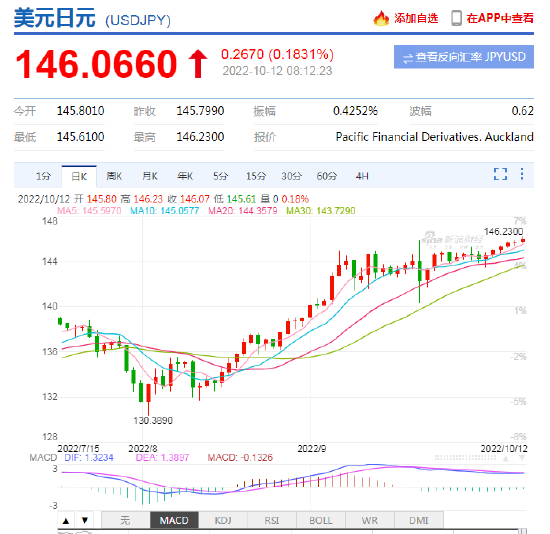
Task: Click the MA30: 143.7290 legend label
Action: pyautogui.click(x=321, y=211)
